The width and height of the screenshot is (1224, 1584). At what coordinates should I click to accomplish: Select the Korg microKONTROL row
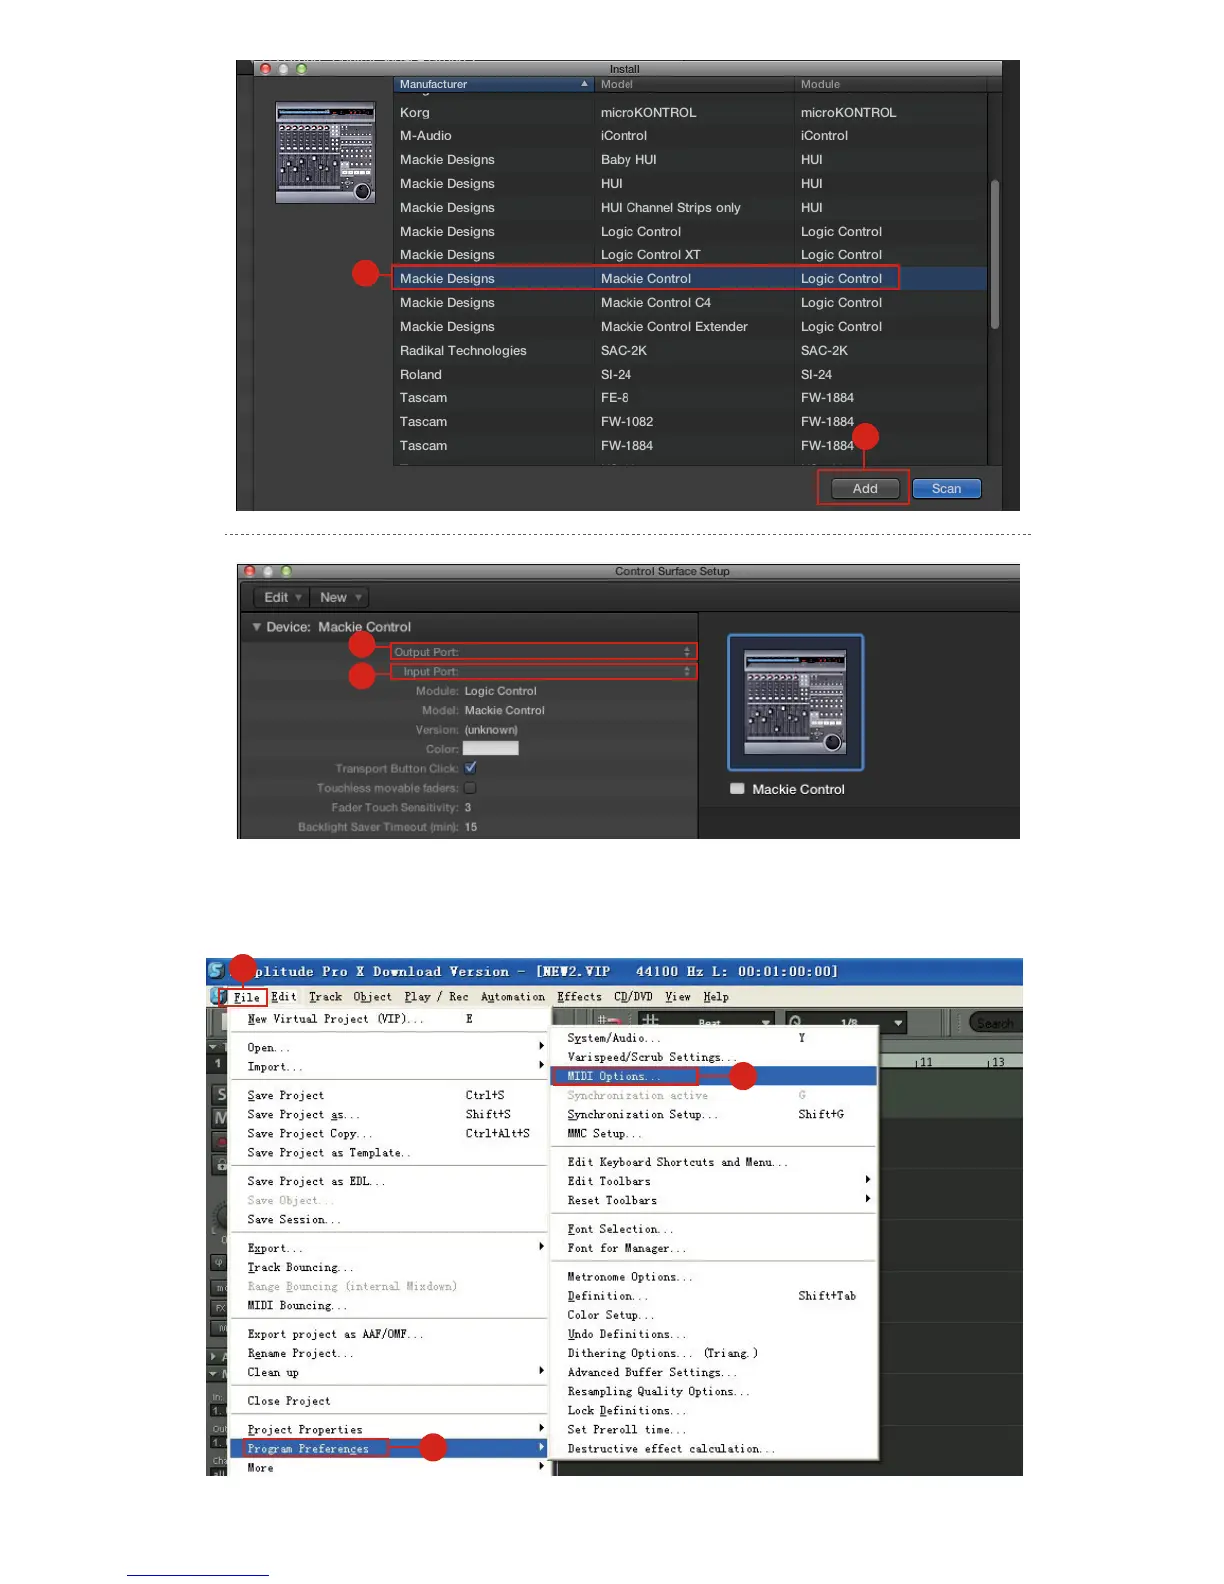690,113
